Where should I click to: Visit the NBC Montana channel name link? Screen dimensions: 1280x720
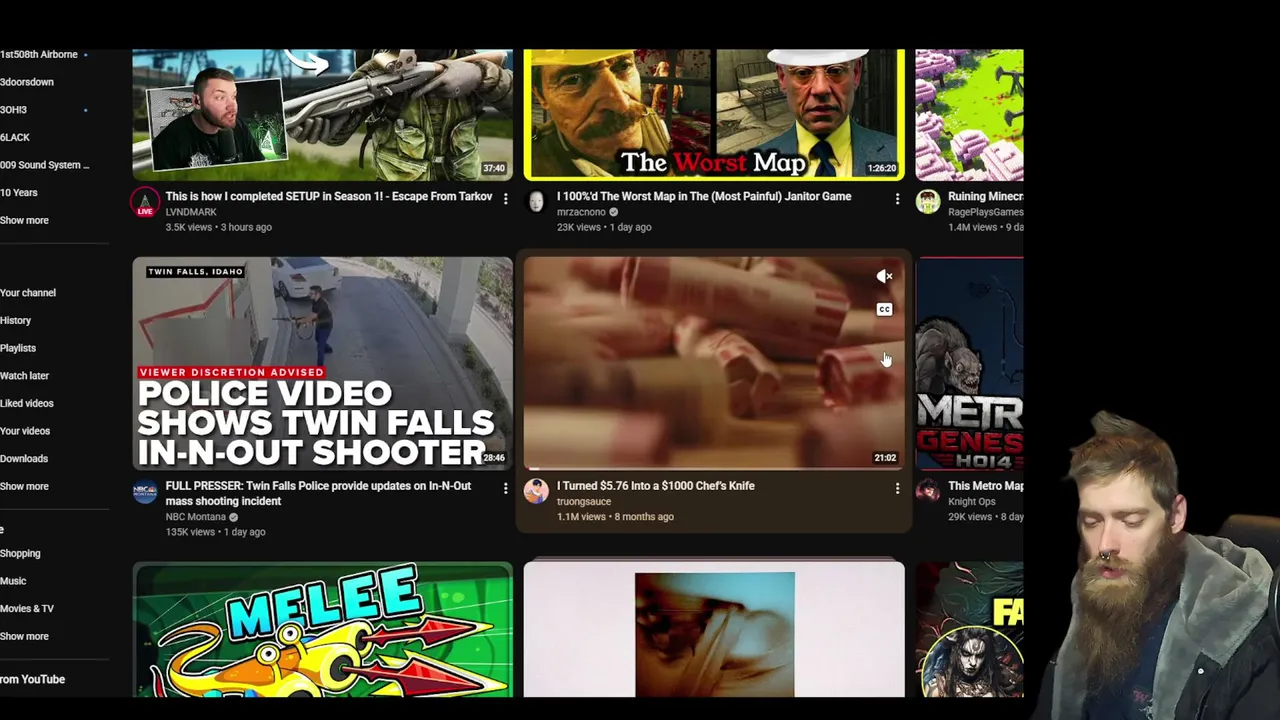coord(196,517)
